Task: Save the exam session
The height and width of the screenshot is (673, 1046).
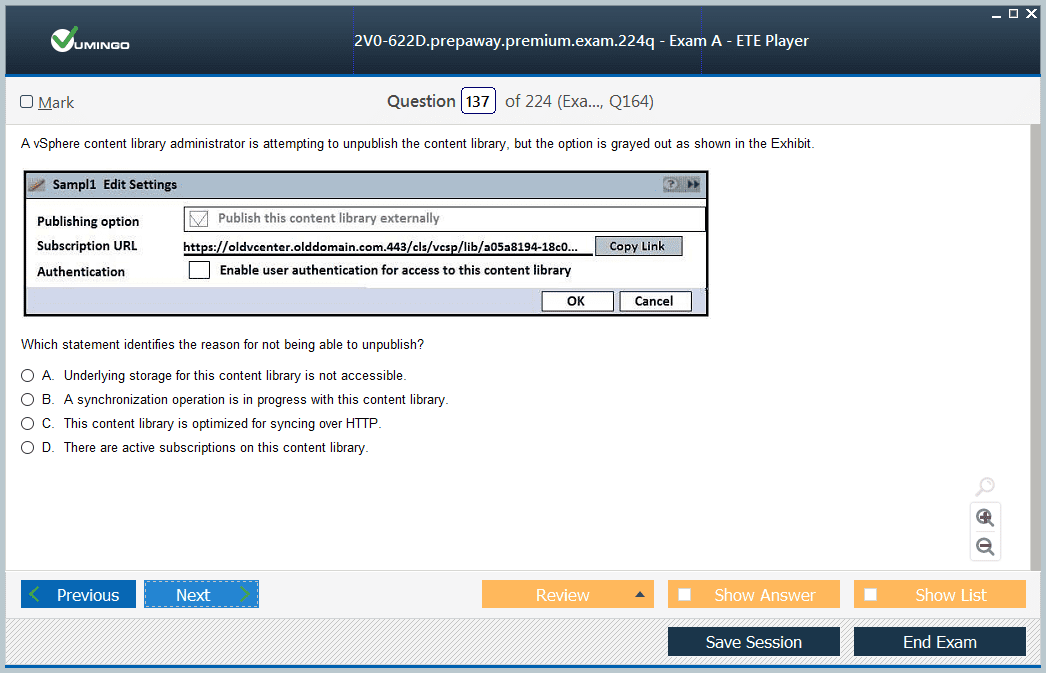Action: pos(754,642)
